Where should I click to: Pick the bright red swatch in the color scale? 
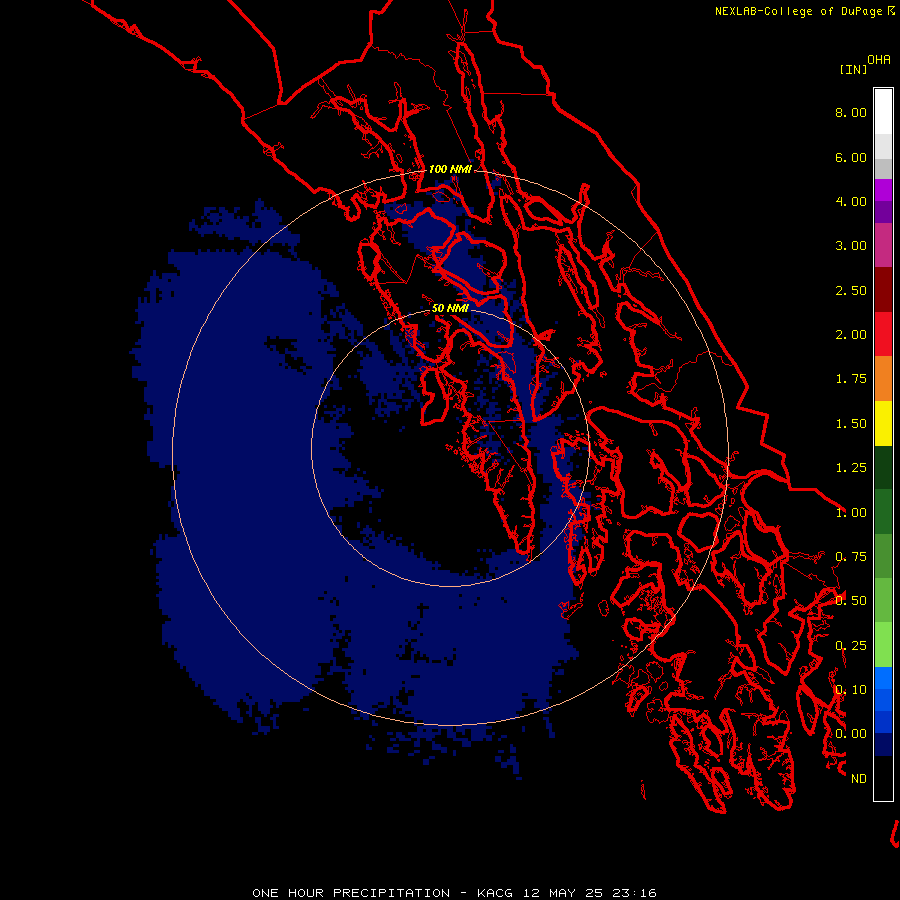click(x=883, y=334)
